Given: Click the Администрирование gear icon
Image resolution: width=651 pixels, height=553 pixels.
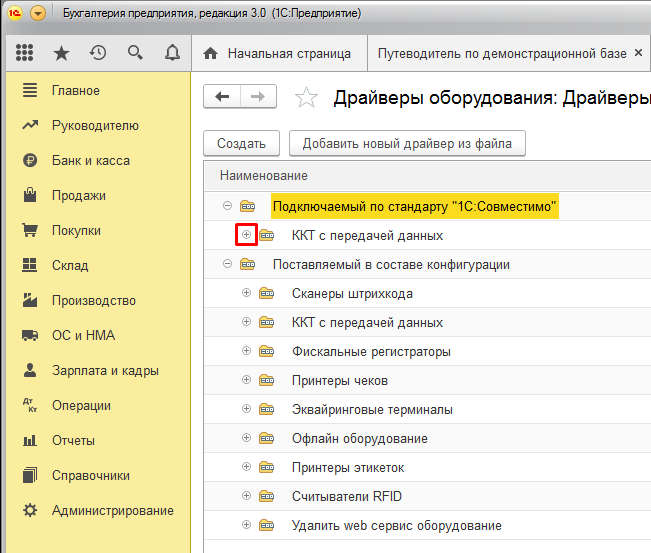Looking at the screenshot, I should click(30, 510).
